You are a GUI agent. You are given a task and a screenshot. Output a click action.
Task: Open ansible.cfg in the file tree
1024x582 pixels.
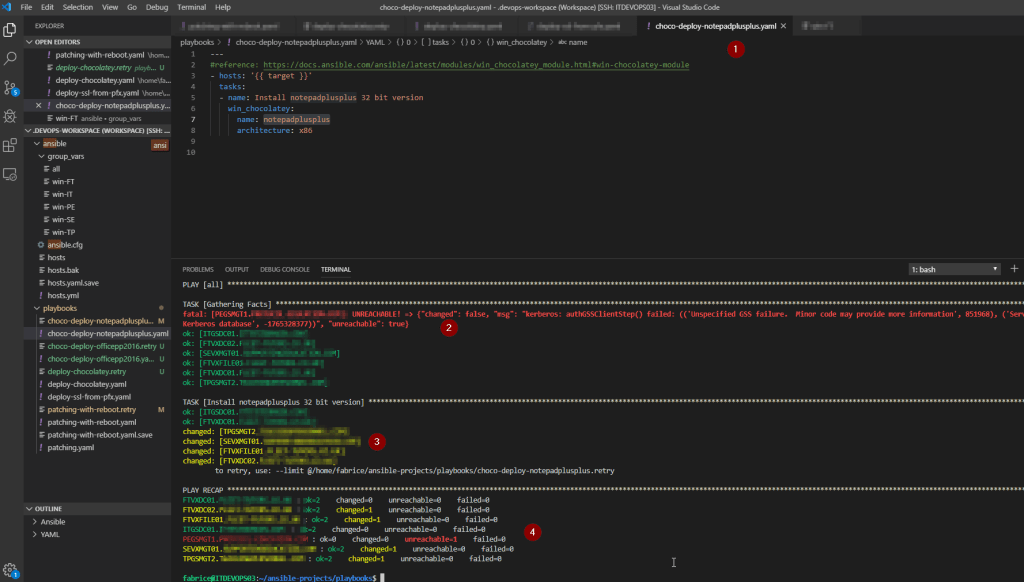[x=65, y=244]
